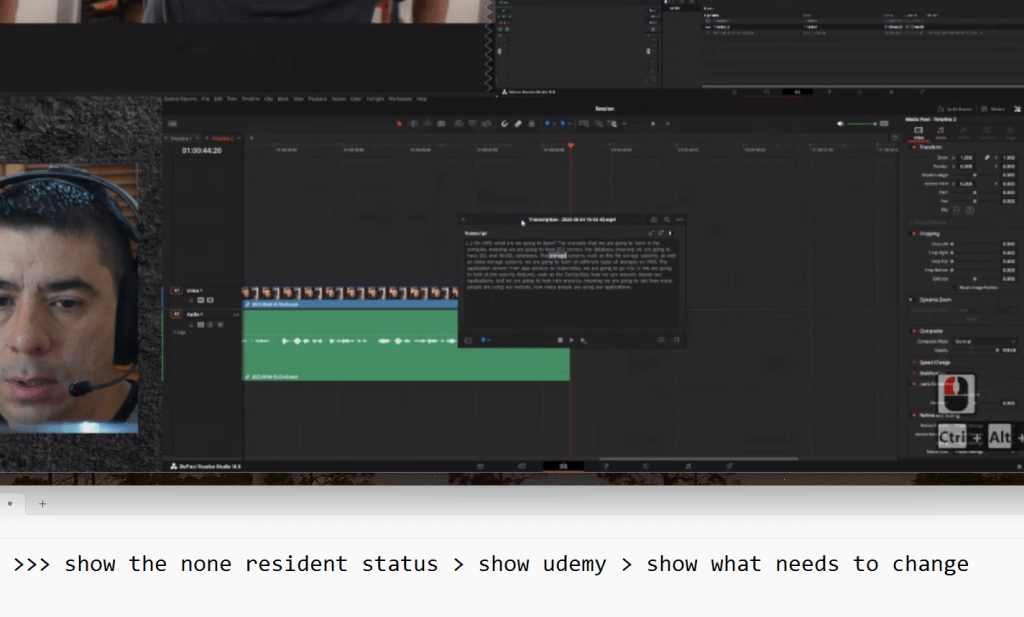Image resolution: width=1024 pixels, height=617 pixels.
Task: Click the Detail Zoom icon
Action: tap(598, 123)
